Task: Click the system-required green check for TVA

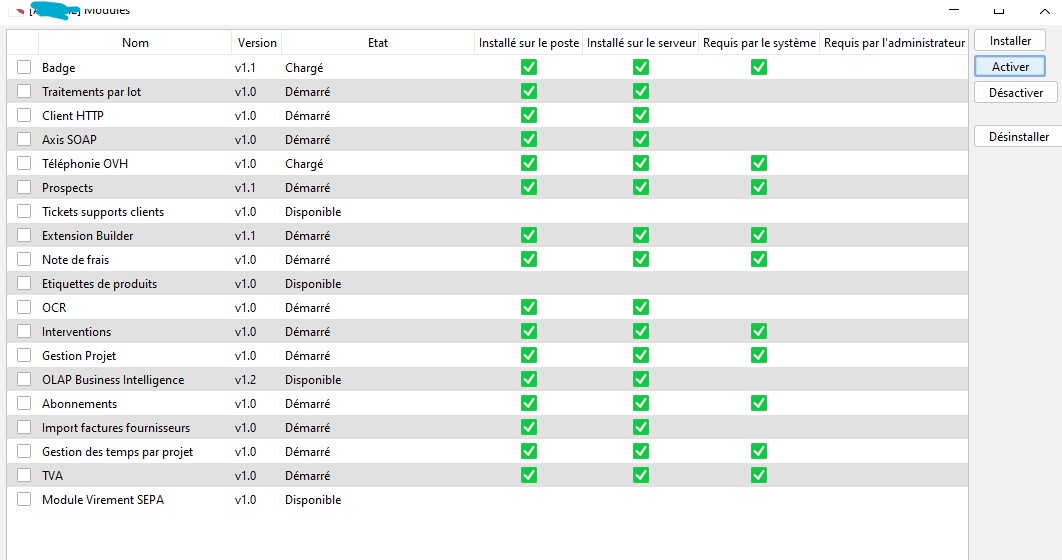Action: [759, 475]
